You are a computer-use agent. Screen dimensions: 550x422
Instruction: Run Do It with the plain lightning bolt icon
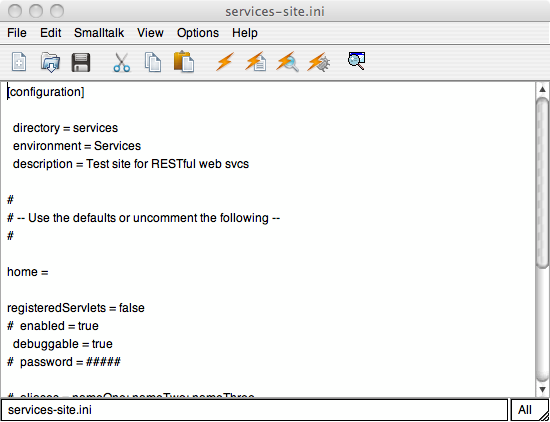click(x=224, y=62)
